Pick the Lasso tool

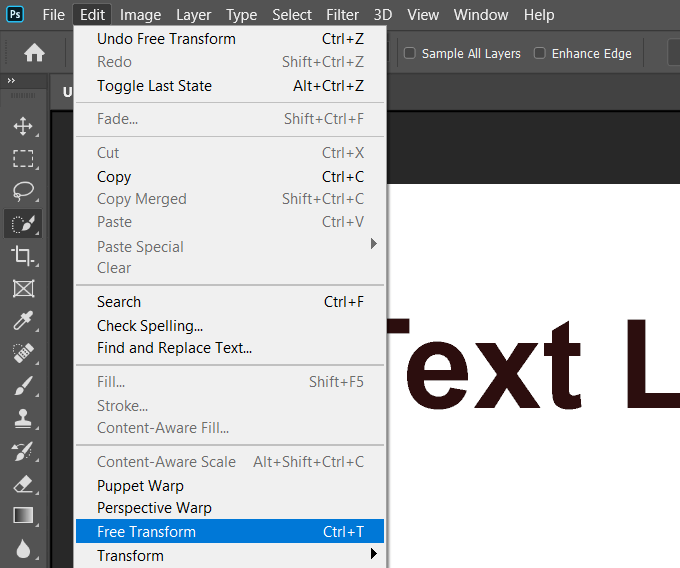(22, 191)
